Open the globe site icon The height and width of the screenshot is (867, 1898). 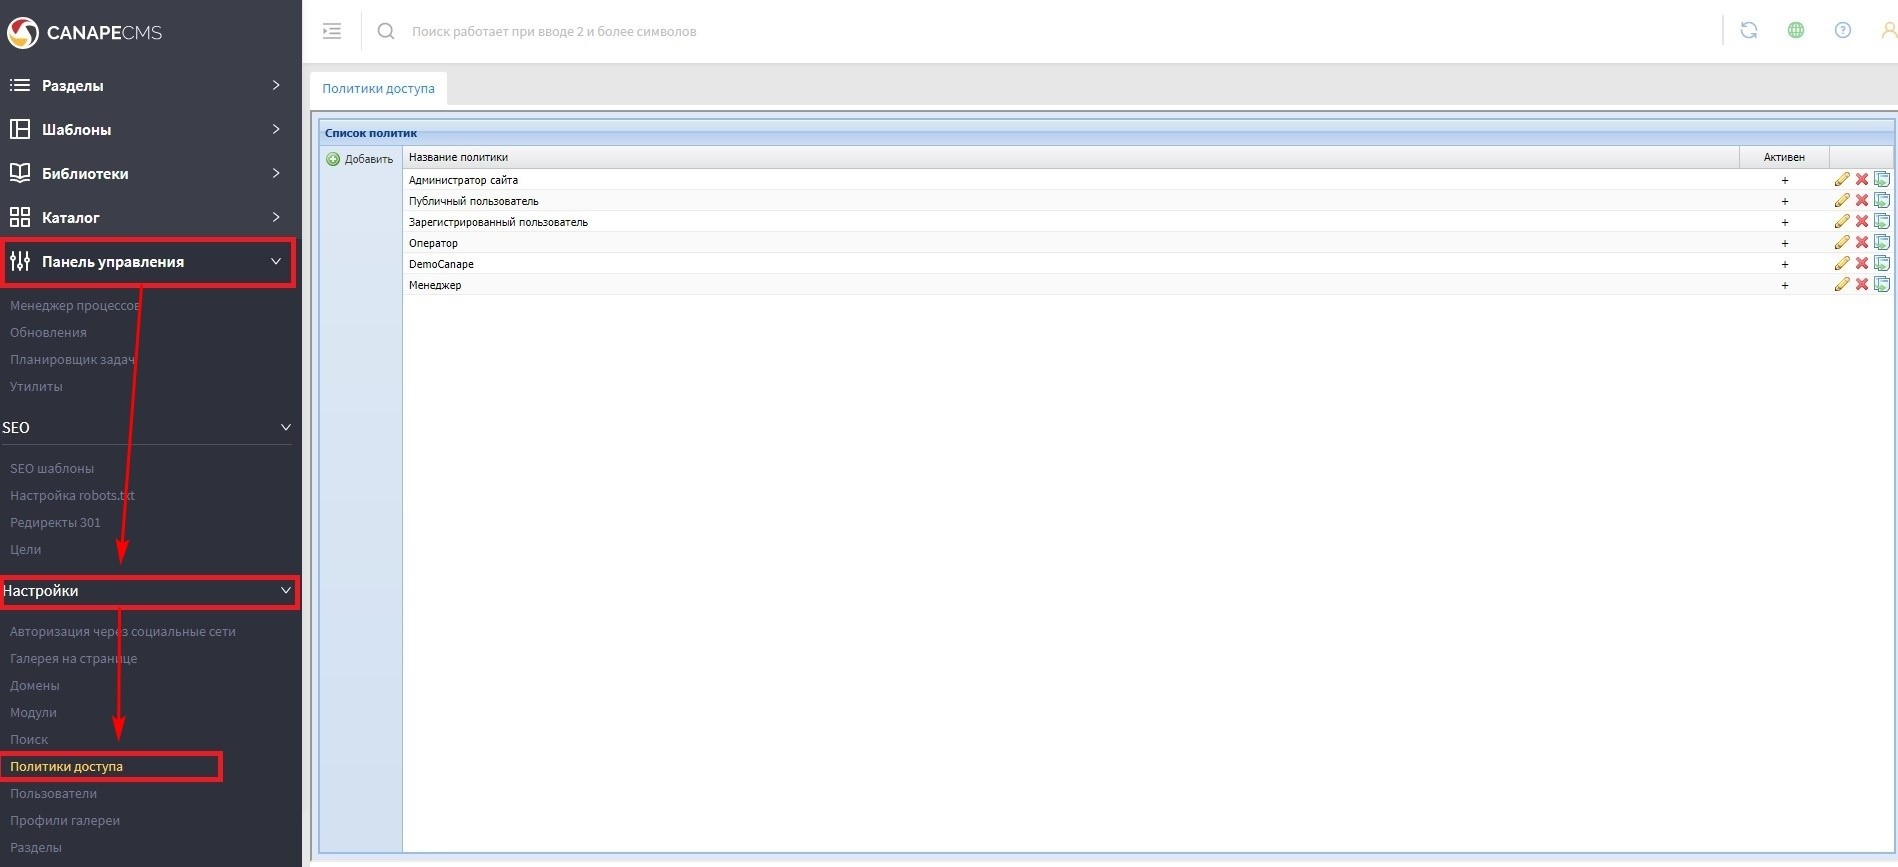(1795, 31)
